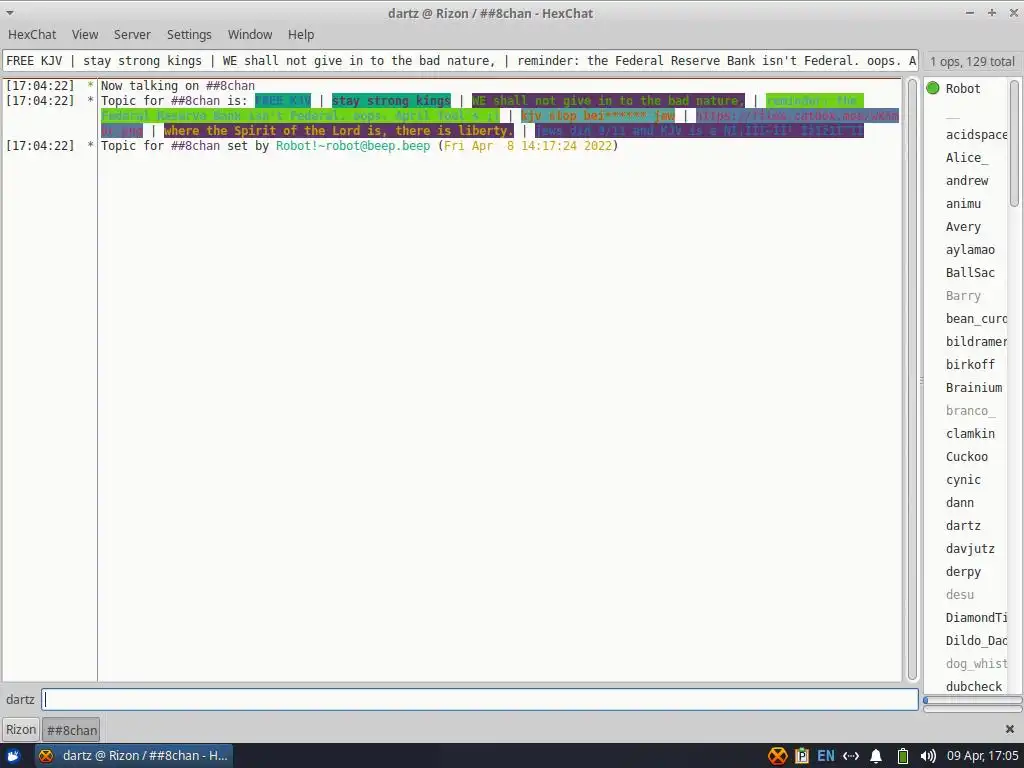
Task: Click the message input box
Action: [480, 699]
